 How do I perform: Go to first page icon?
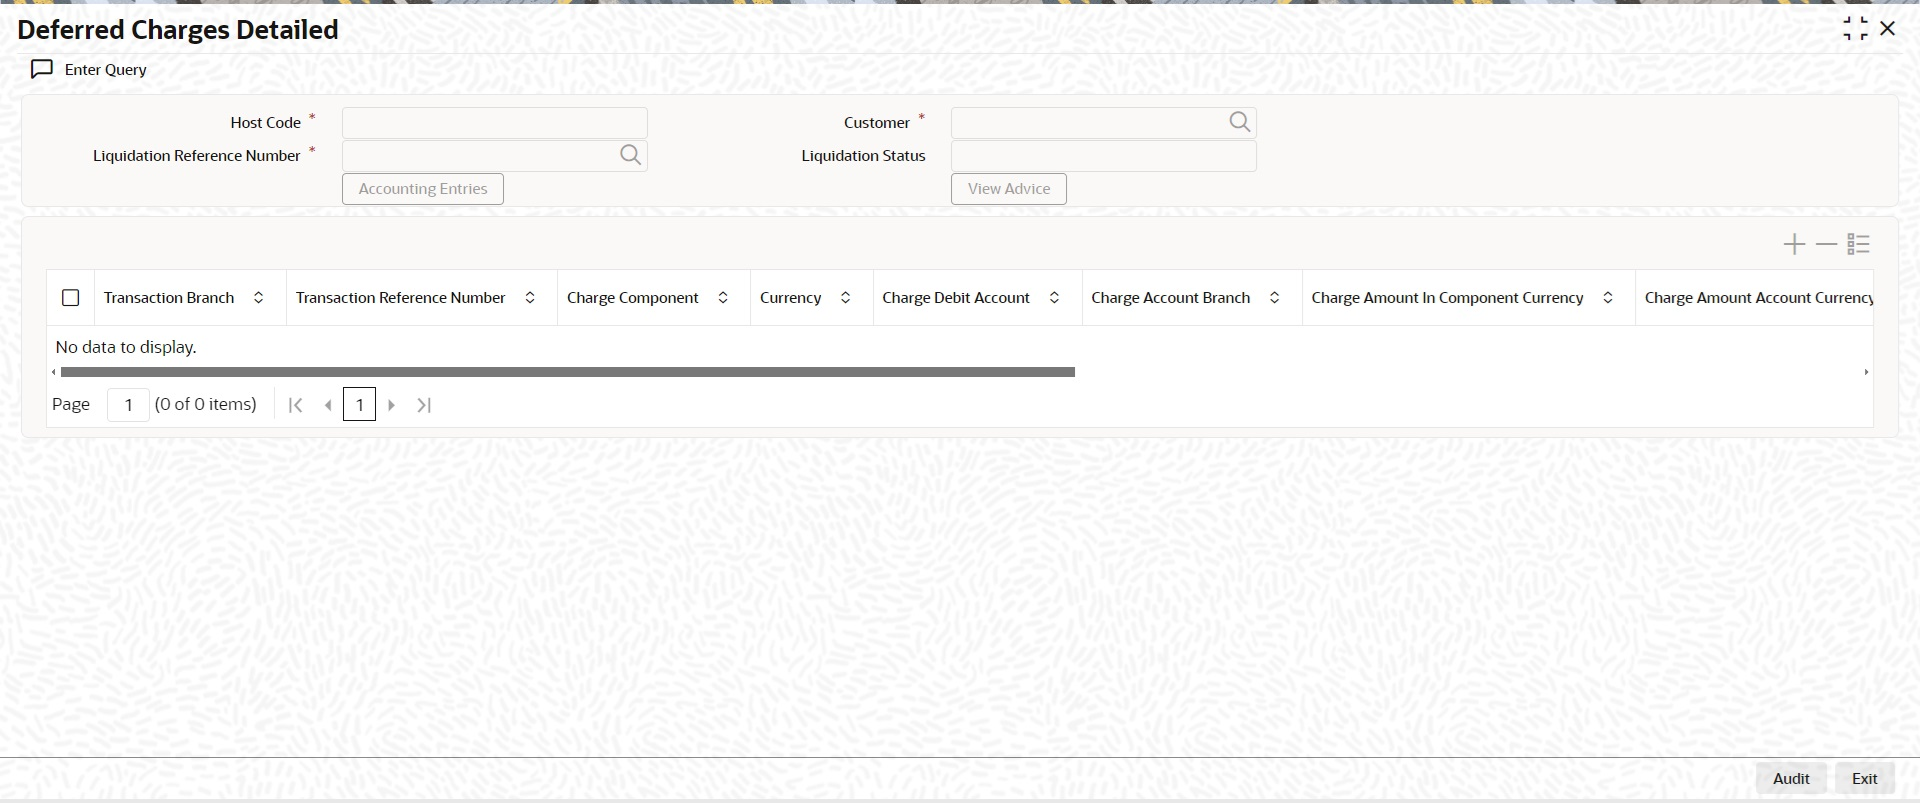[295, 405]
